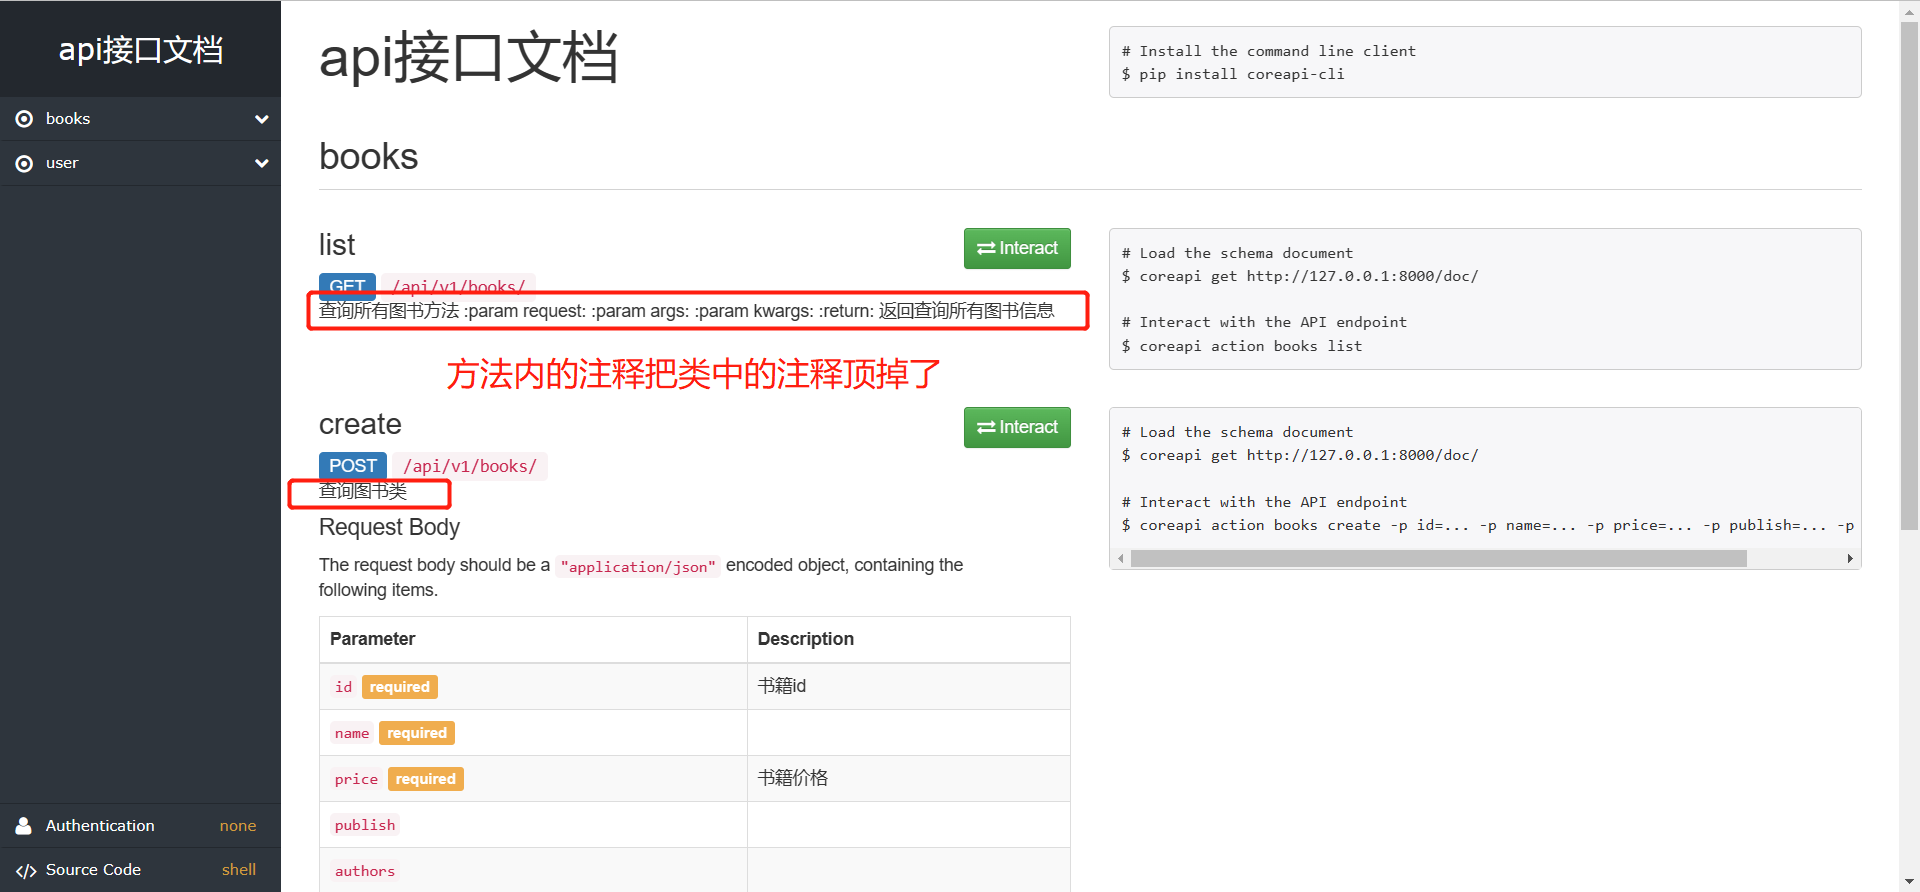The width and height of the screenshot is (1920, 892).
Task: Expand the books sidebar chevron
Action: pos(262,119)
